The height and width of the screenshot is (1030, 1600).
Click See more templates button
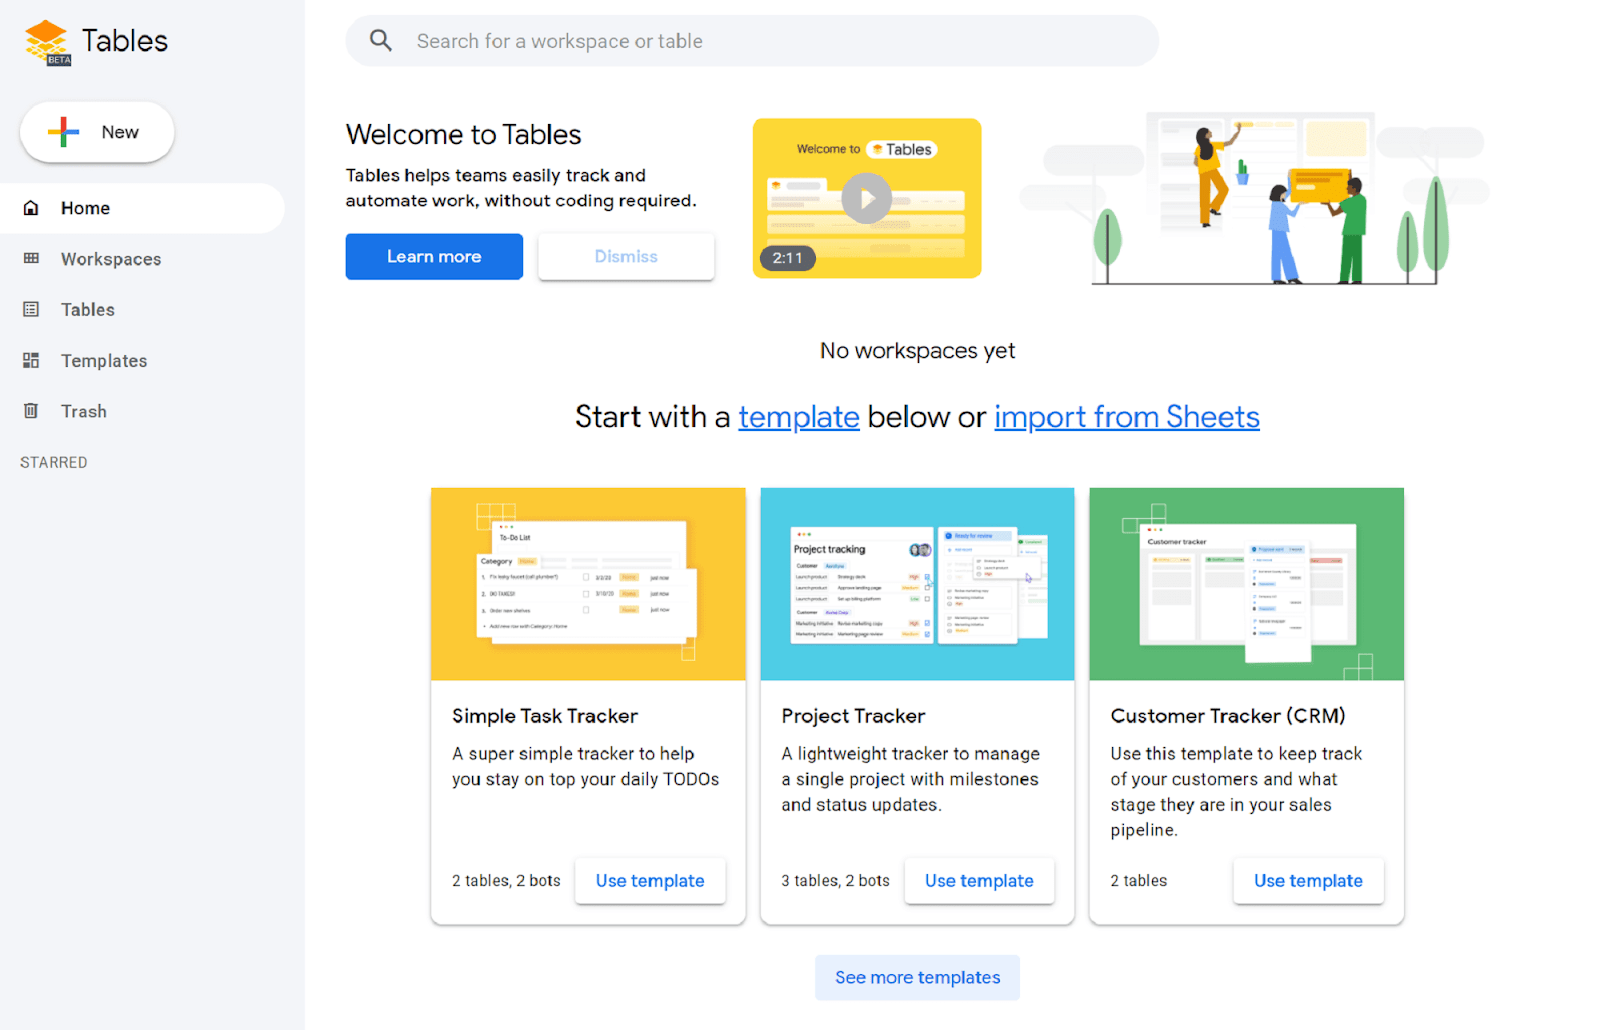click(917, 978)
